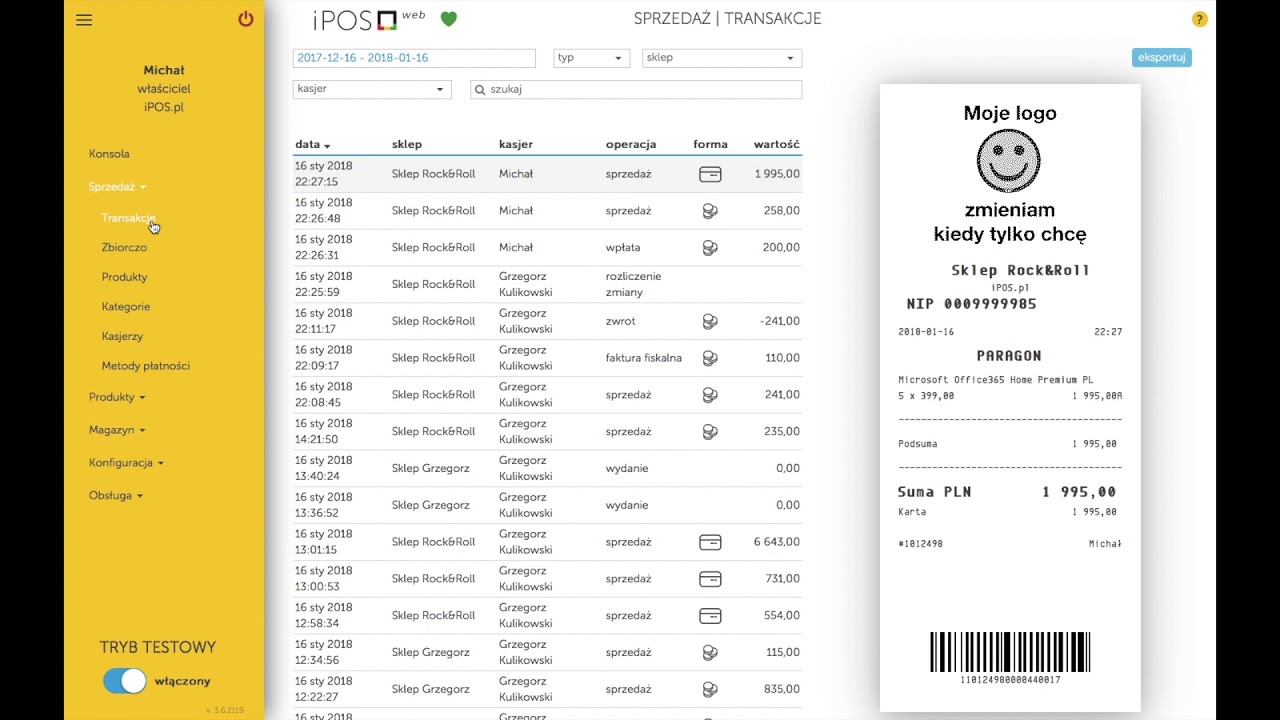Click coins icon in faktura fiskalna row
The image size is (1280, 720).
pyautogui.click(x=710, y=358)
